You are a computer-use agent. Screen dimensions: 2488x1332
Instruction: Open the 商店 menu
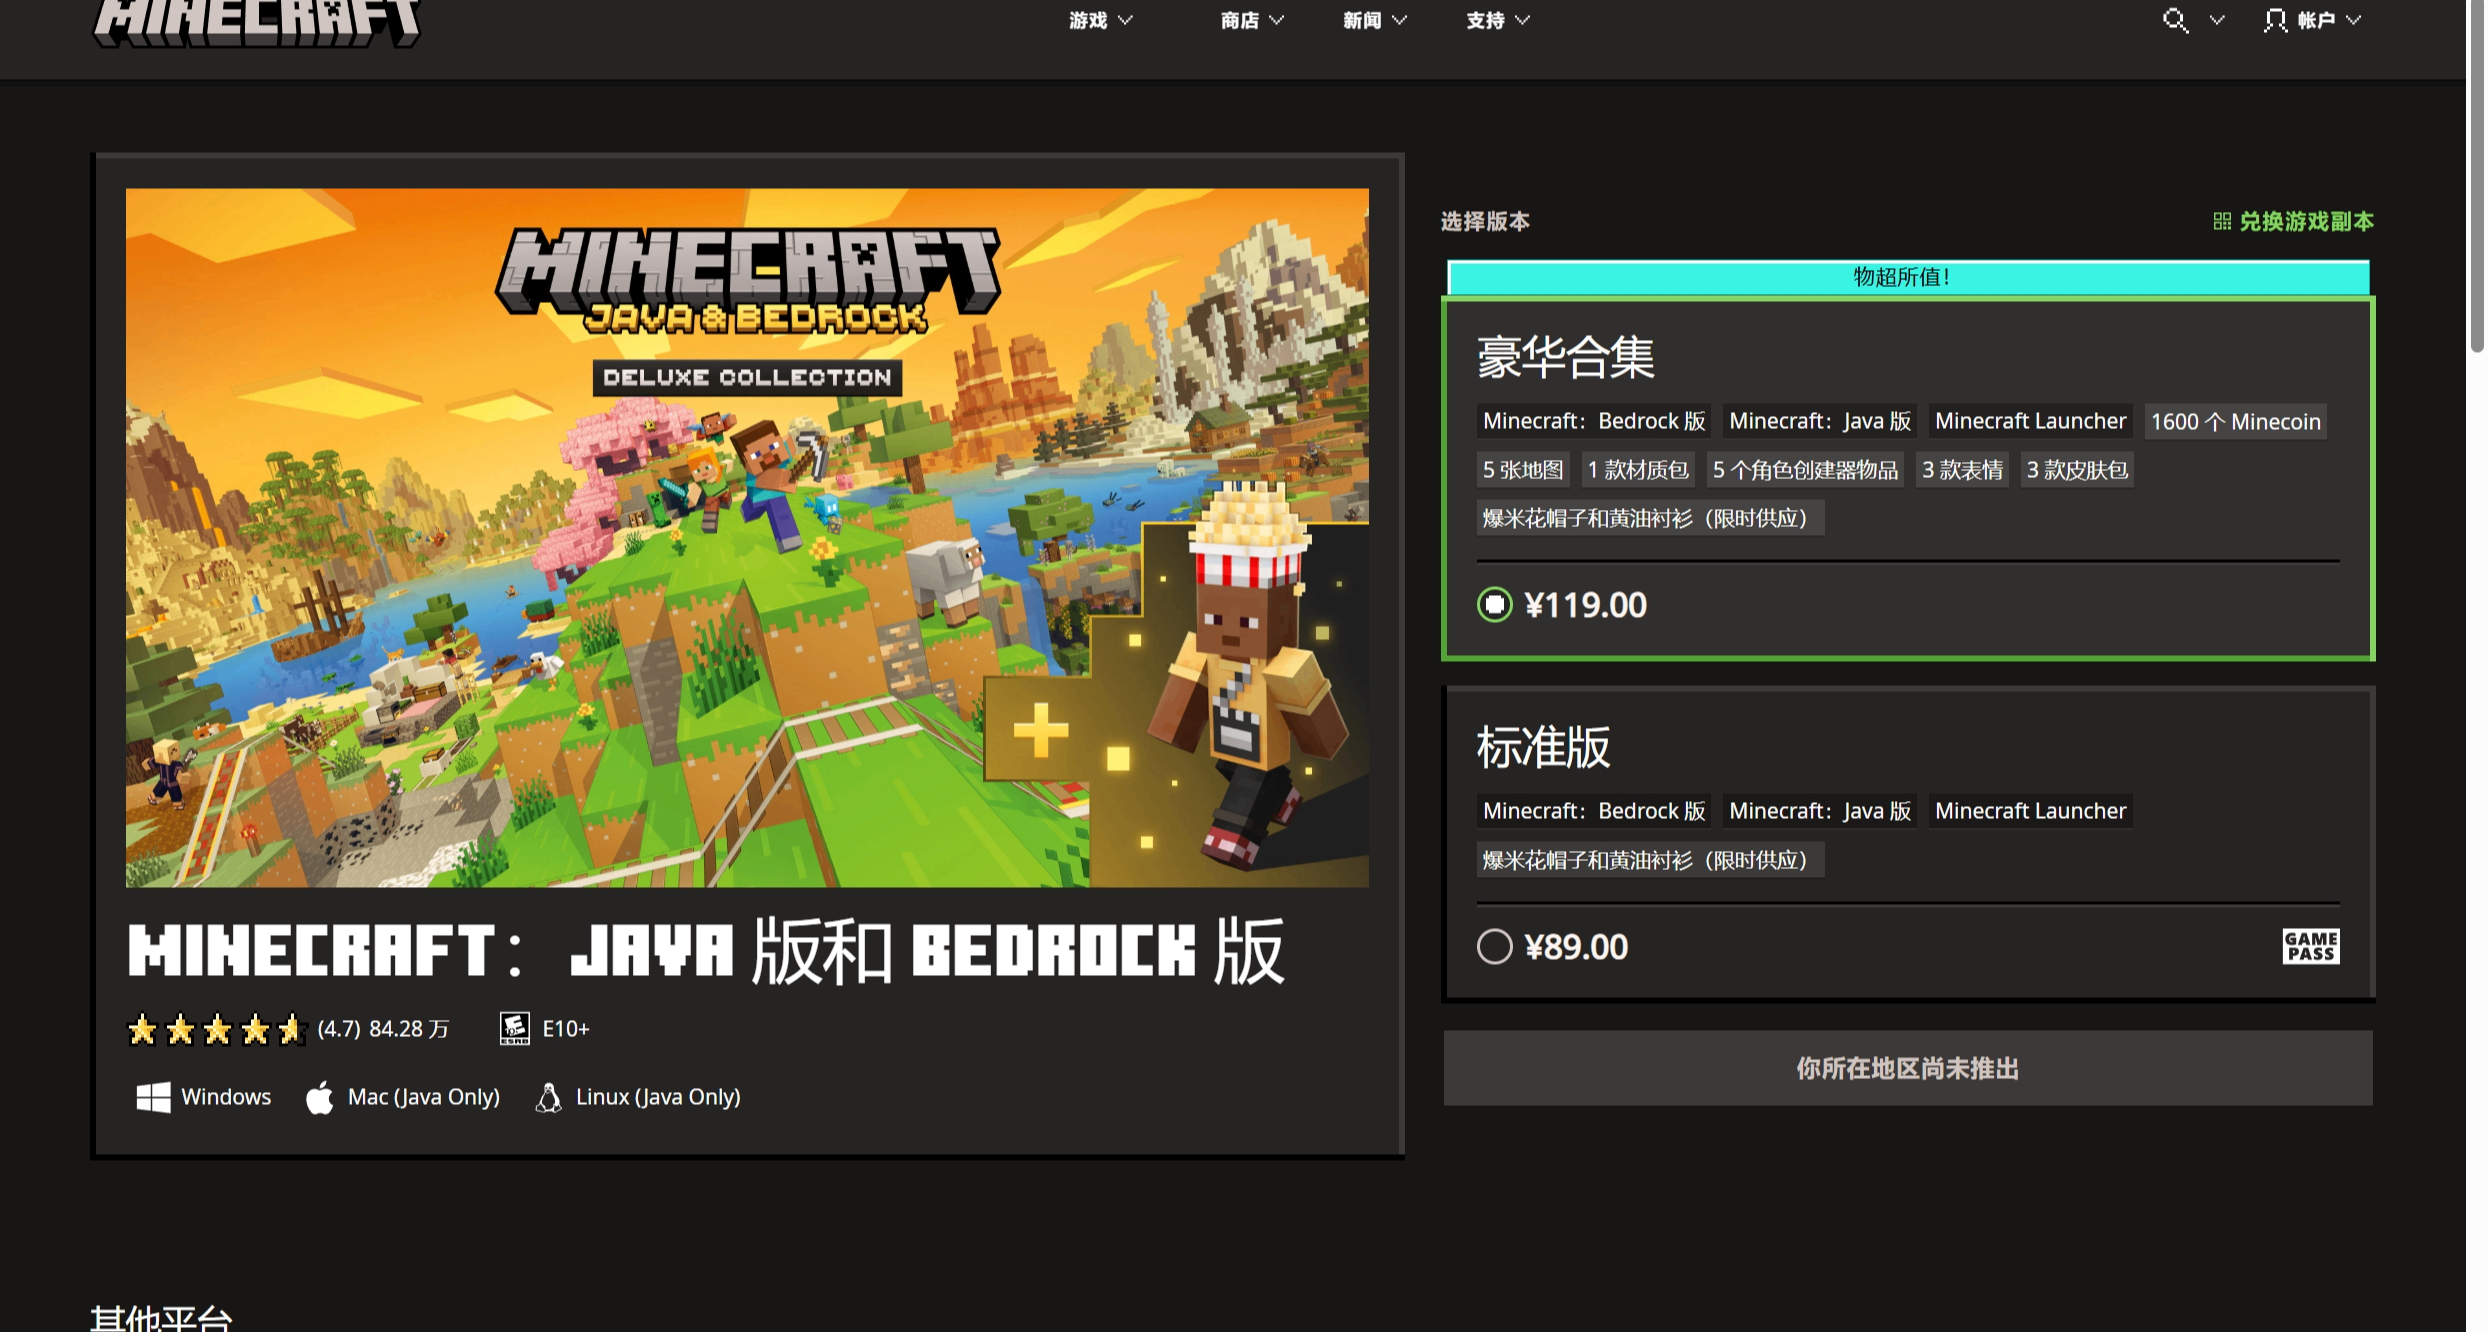click(x=1240, y=20)
